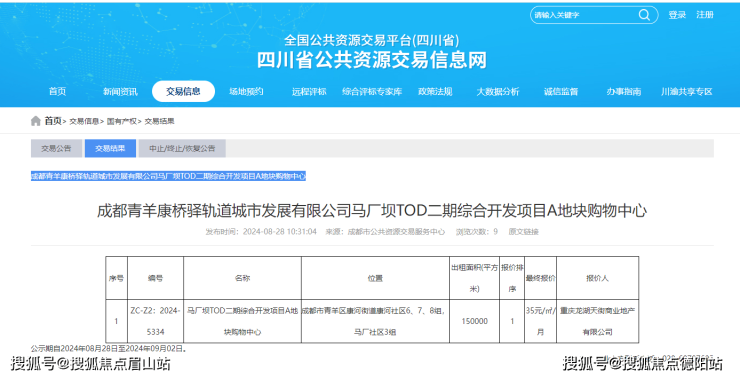Open 远程评标 navigation item
The image size is (740, 379).
[309, 92]
